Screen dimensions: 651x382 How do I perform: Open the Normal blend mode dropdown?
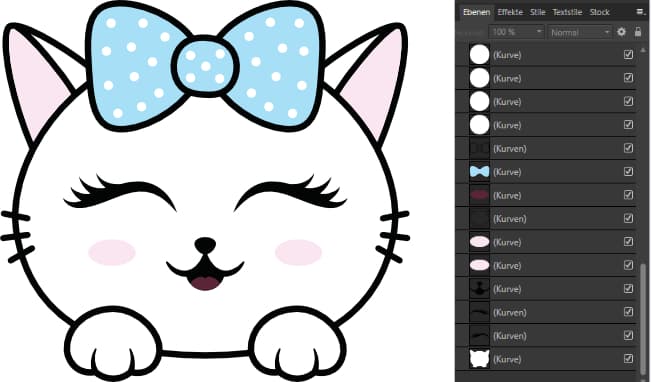(x=580, y=32)
